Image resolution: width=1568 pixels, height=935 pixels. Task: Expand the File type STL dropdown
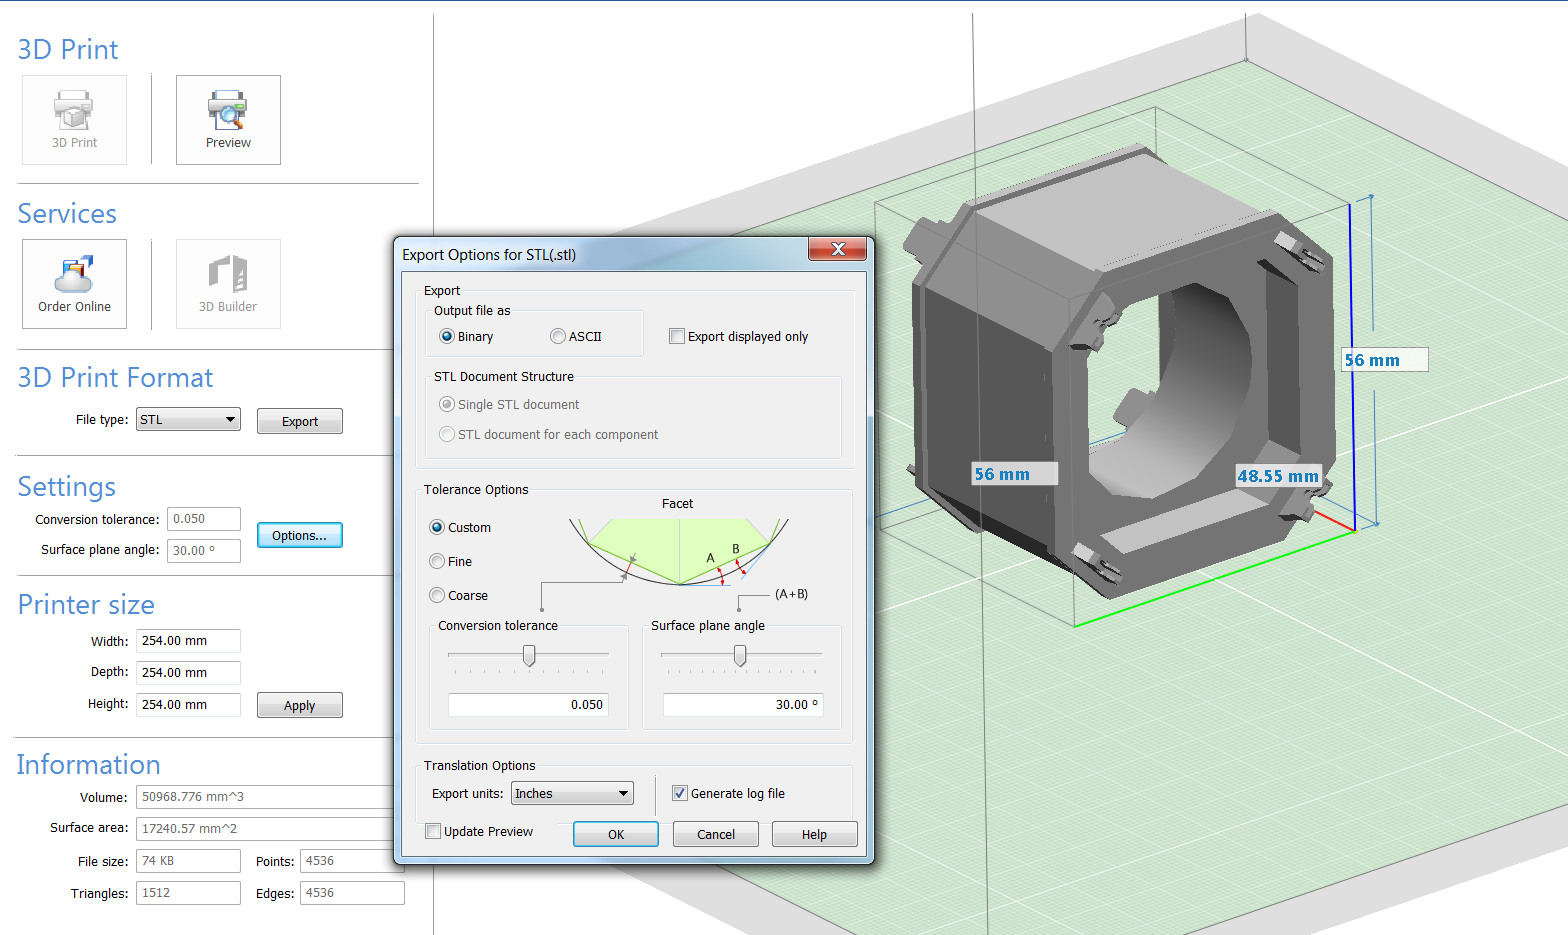(189, 420)
